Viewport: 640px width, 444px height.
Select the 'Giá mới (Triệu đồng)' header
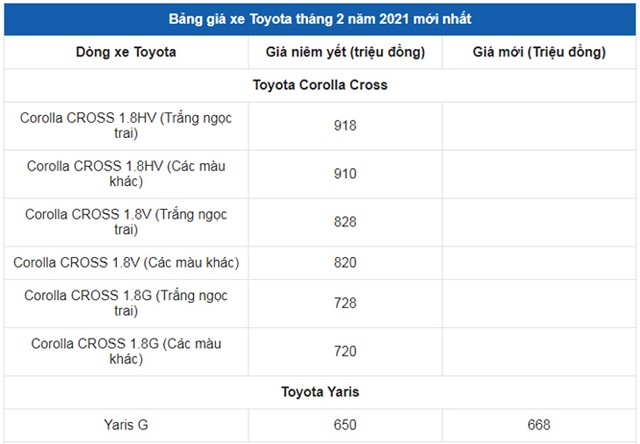(x=539, y=52)
